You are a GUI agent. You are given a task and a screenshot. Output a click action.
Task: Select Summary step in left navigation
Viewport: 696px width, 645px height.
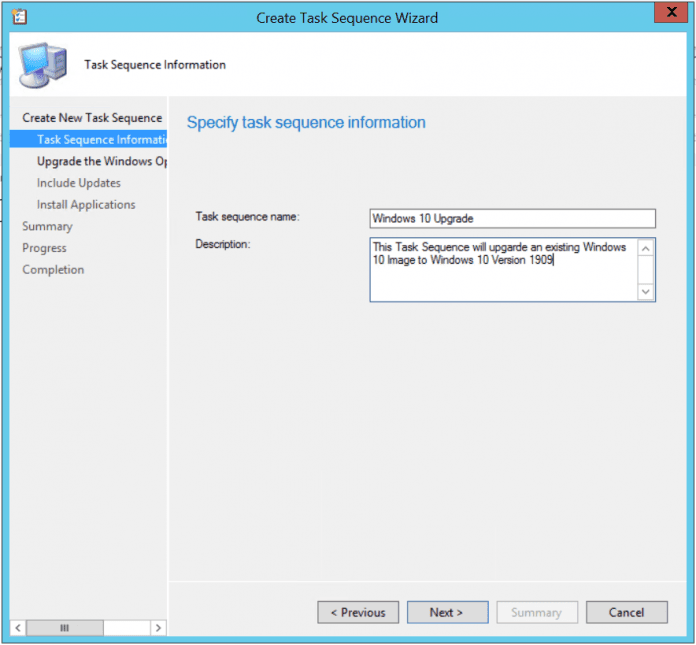click(x=47, y=226)
